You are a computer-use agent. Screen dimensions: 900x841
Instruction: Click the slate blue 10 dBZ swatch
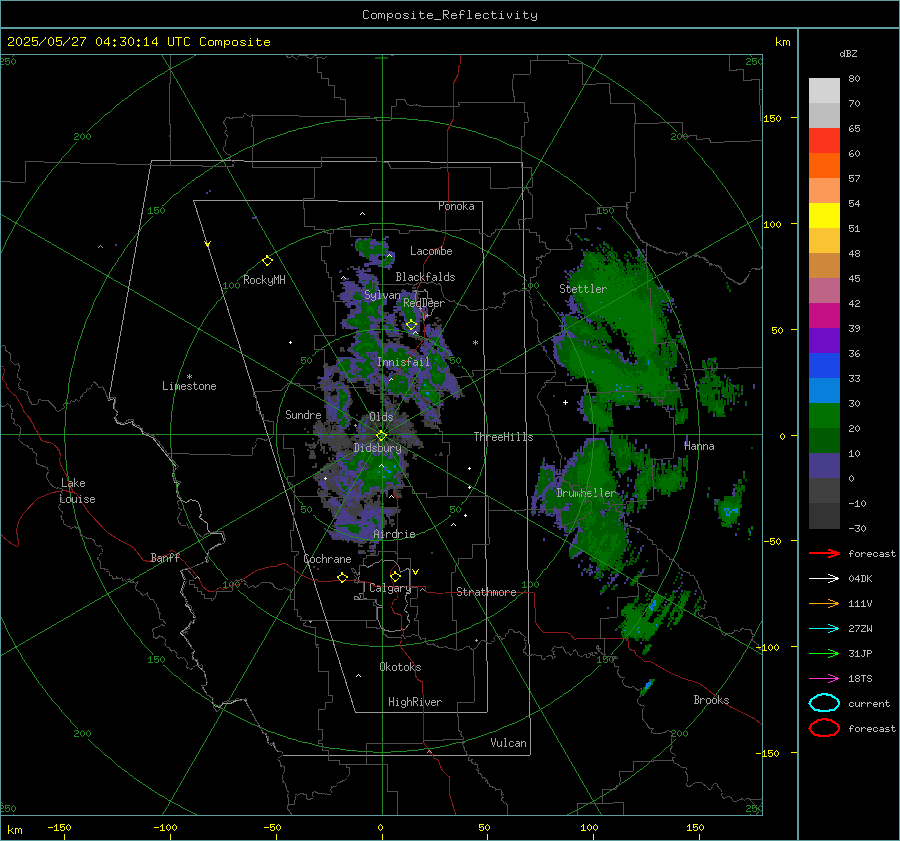824,465
